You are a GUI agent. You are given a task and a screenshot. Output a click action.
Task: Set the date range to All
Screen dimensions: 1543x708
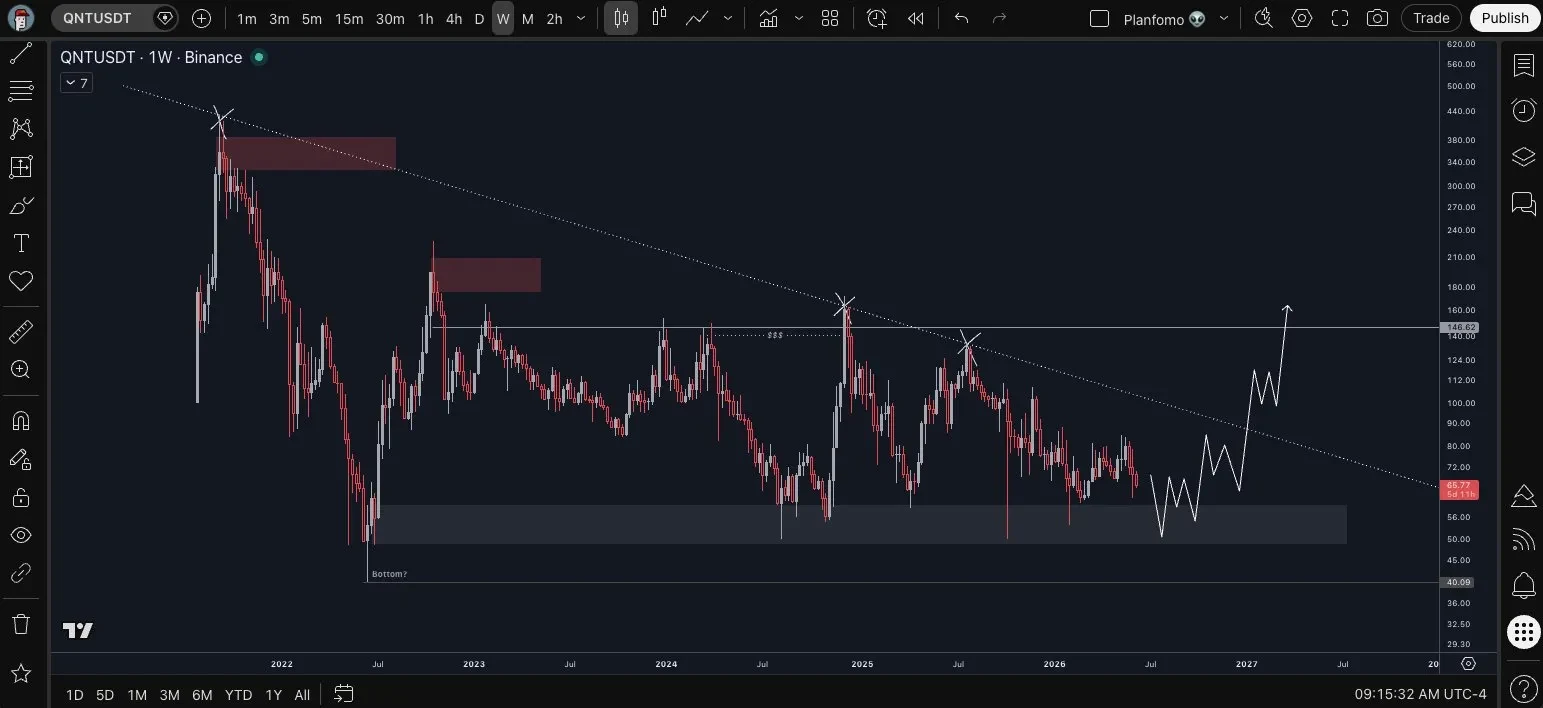[x=302, y=694]
